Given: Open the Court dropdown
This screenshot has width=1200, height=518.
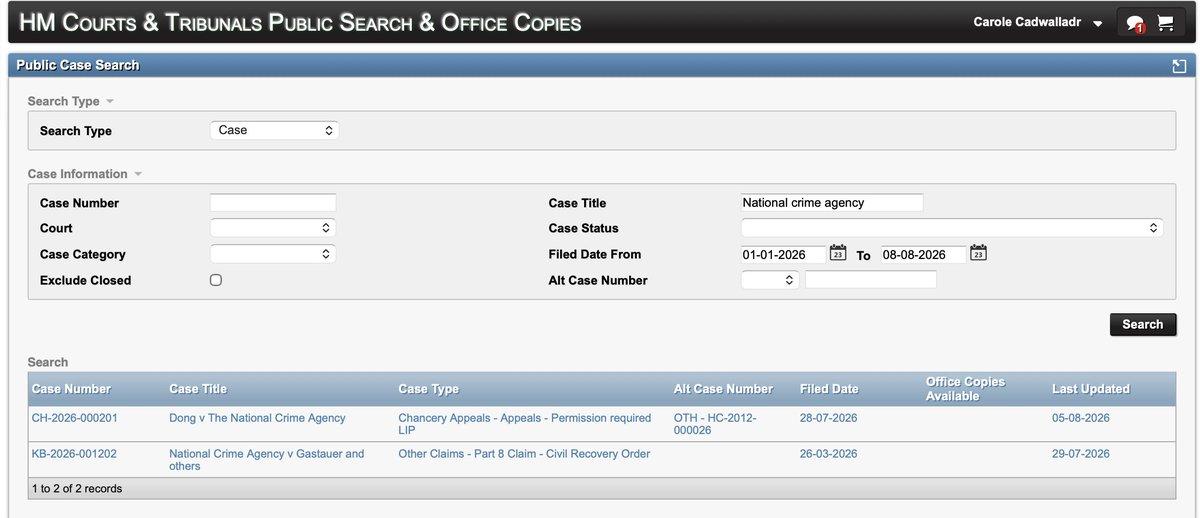Looking at the screenshot, I should click(x=273, y=228).
